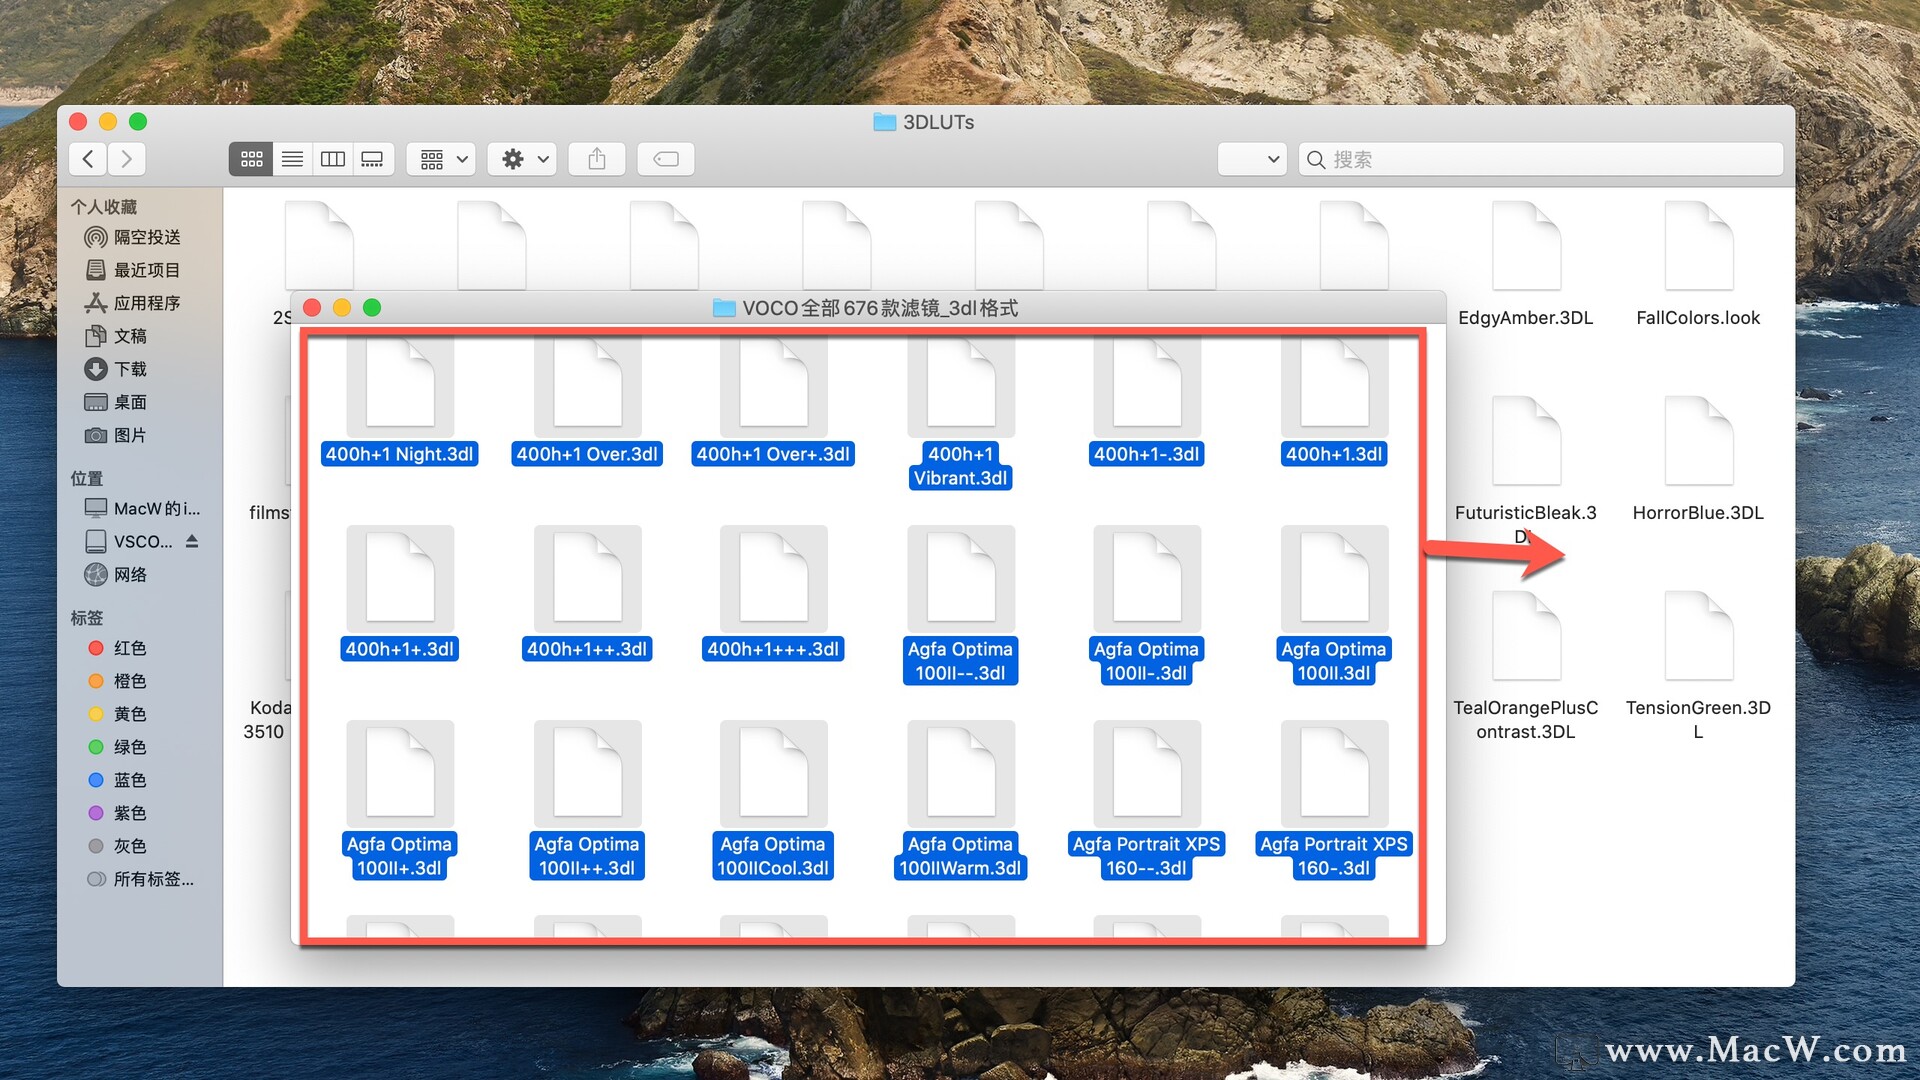
Task: Open Downloads folder in sidebar
Action: (x=130, y=369)
